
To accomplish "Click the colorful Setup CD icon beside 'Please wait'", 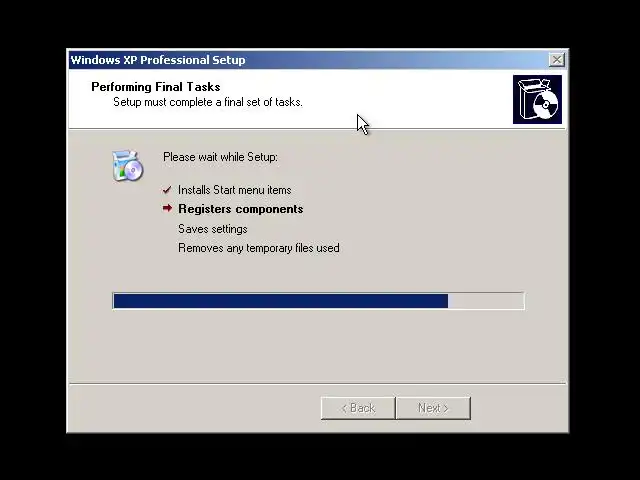I will [128, 165].
